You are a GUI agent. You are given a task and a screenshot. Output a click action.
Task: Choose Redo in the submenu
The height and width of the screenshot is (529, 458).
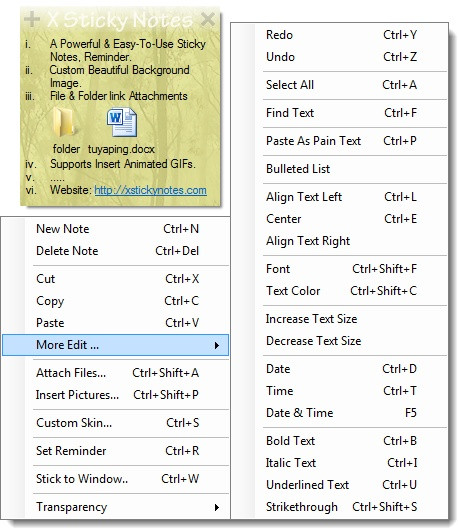point(339,35)
